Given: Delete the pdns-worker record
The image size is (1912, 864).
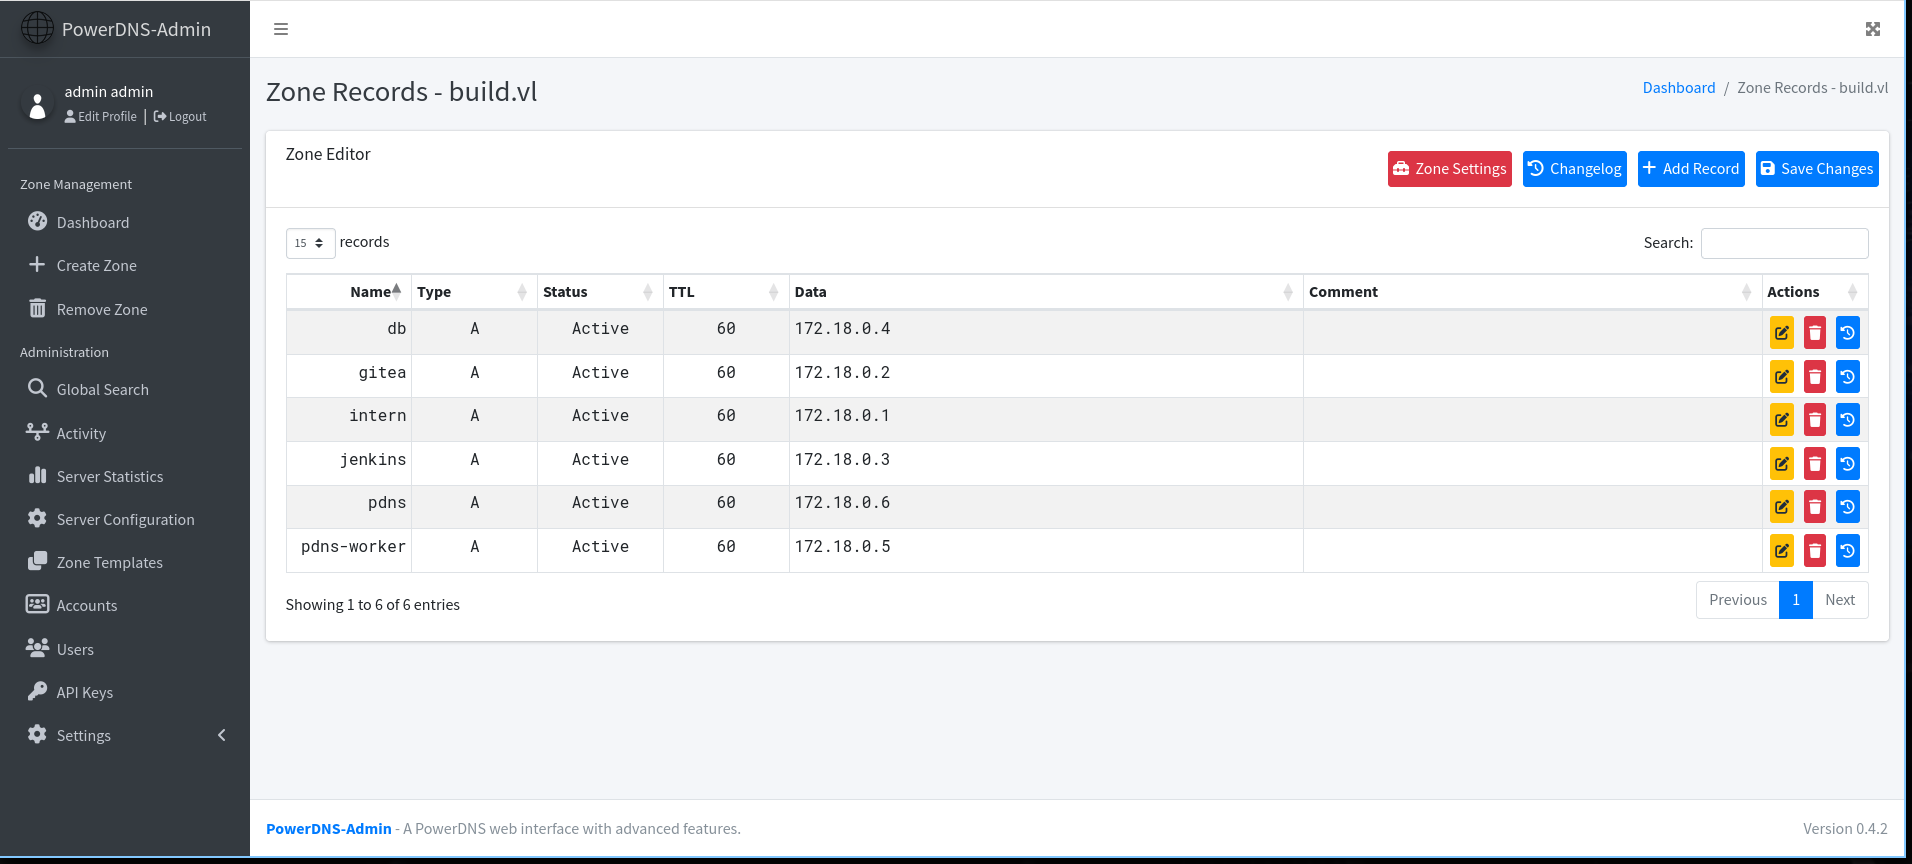Looking at the screenshot, I should point(1815,551).
